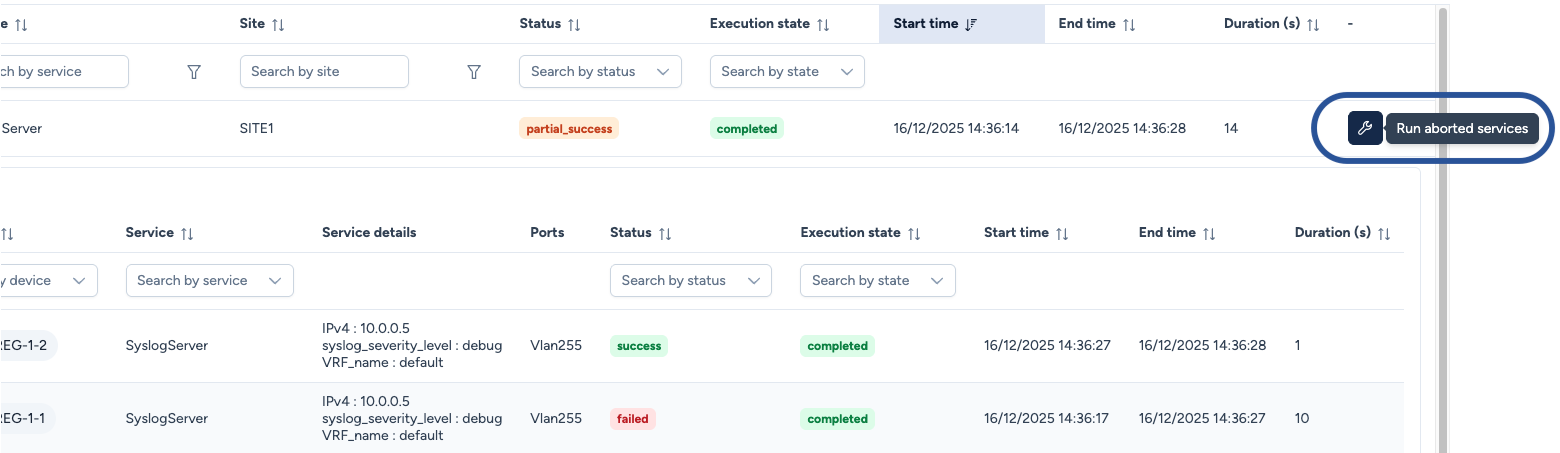Screen dimensions: 1560x453
Task: Click the vertical scrollbar on the right
Action: [x=1441, y=230]
